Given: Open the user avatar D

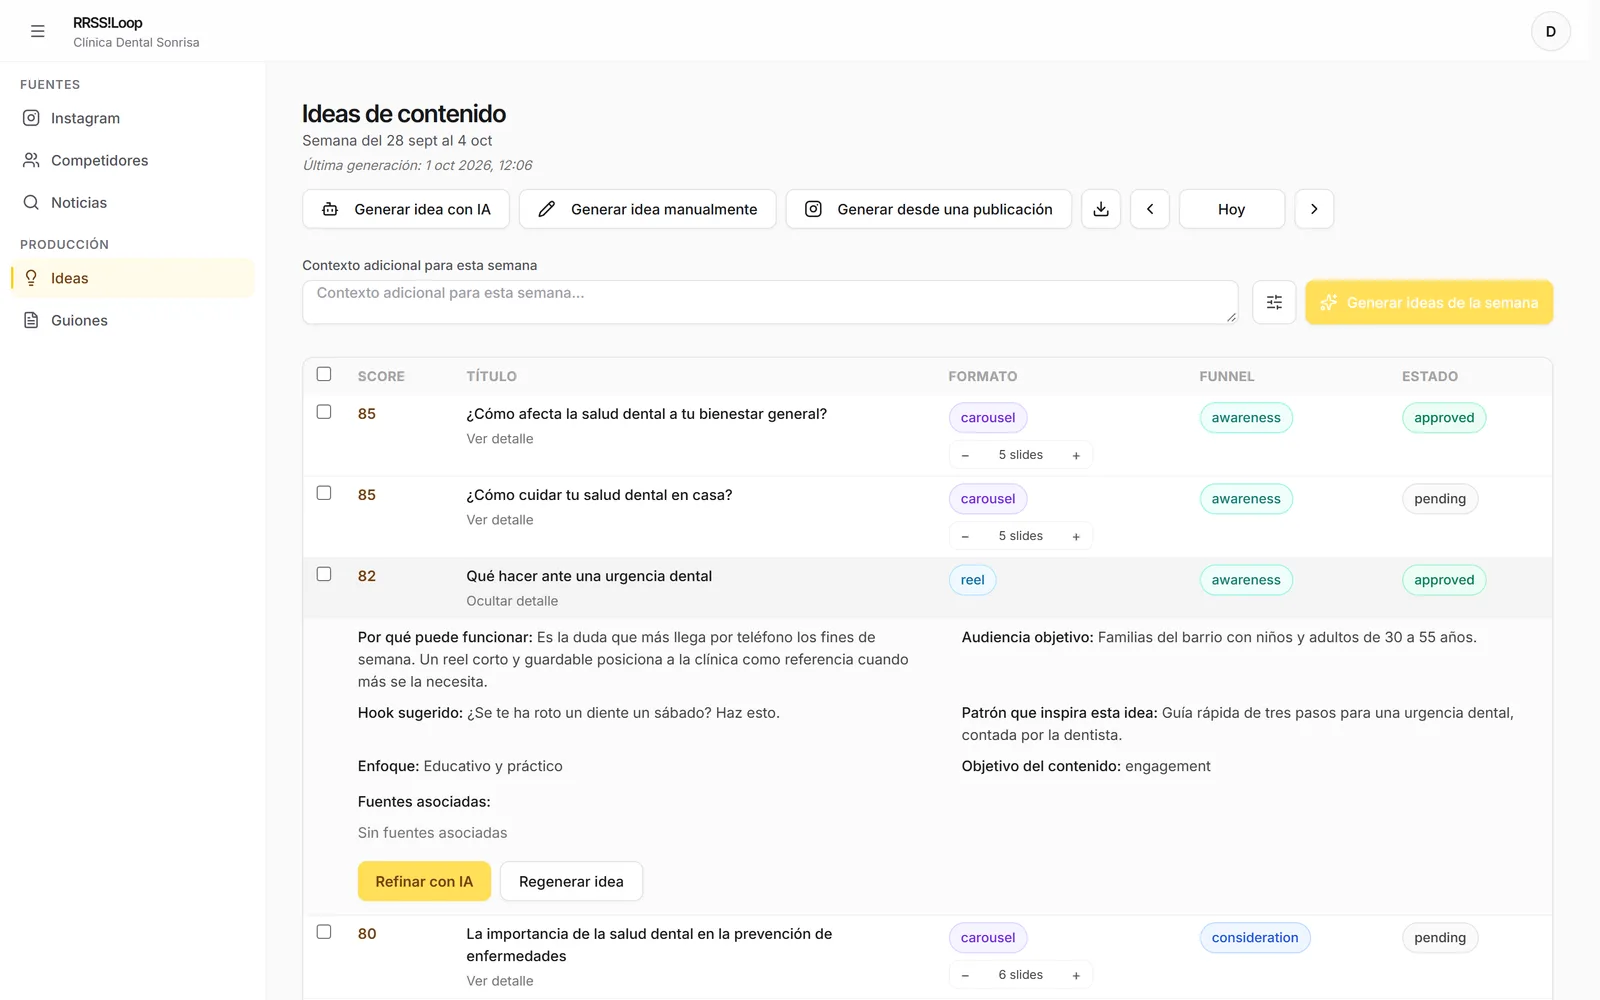Looking at the screenshot, I should click(x=1551, y=31).
